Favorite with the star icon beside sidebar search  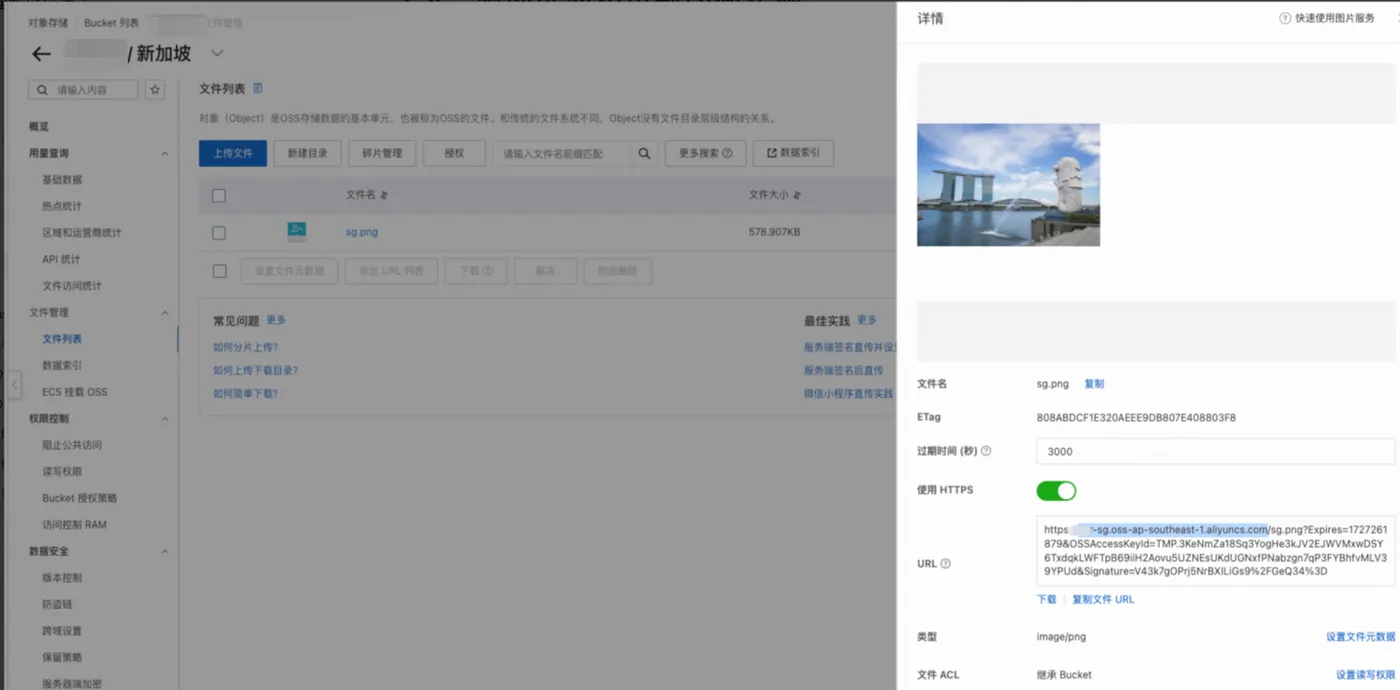155,90
